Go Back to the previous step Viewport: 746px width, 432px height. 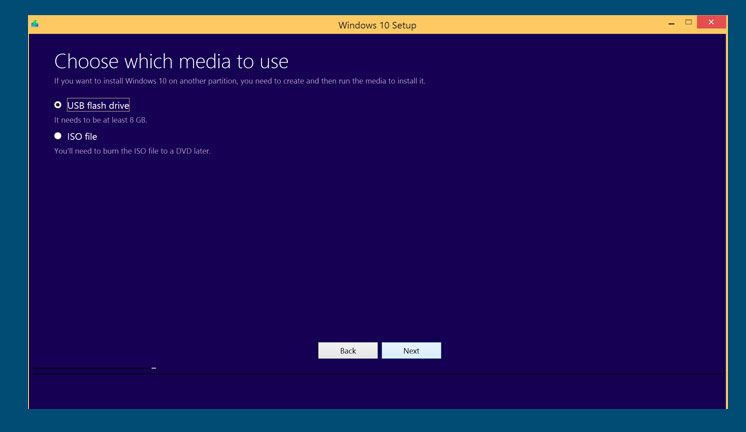pyautogui.click(x=348, y=351)
